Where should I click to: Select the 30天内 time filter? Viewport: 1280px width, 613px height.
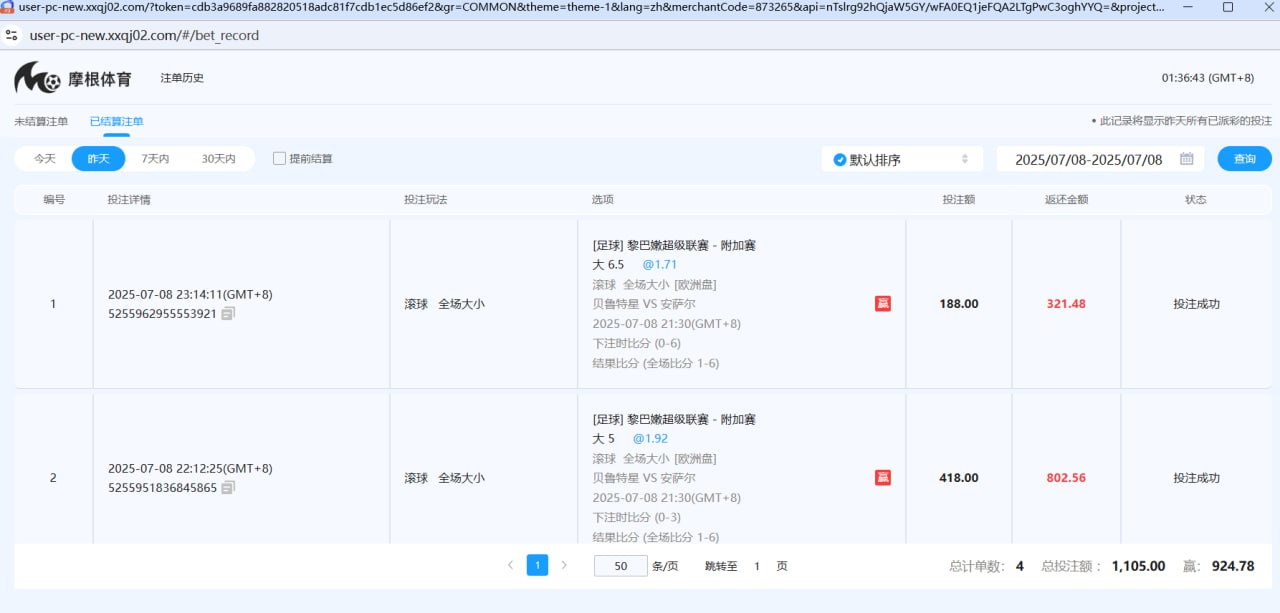[218, 159]
